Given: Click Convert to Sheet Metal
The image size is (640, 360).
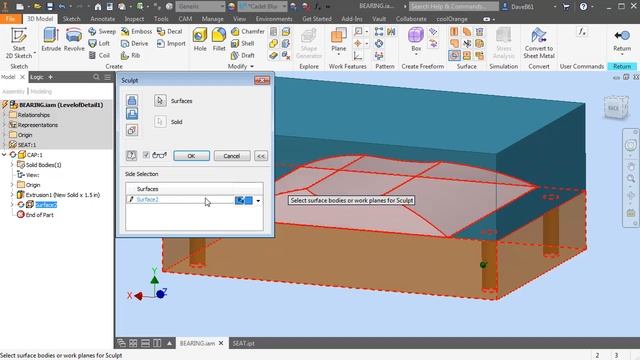Looking at the screenshot, I should point(539,43).
